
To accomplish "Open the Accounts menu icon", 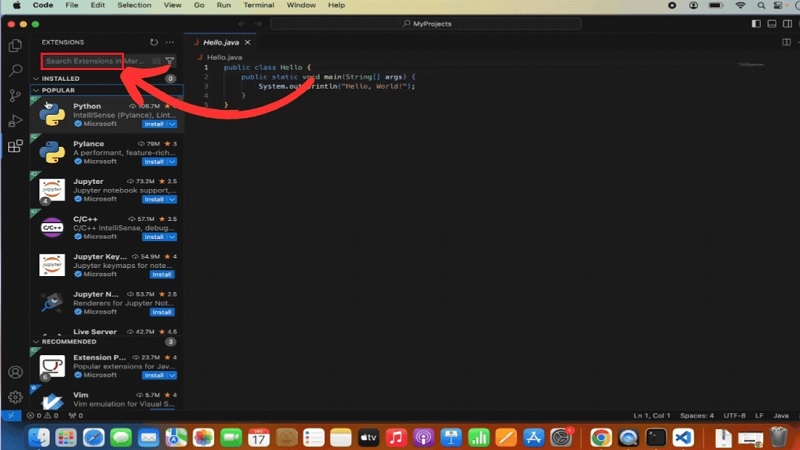I will point(15,372).
